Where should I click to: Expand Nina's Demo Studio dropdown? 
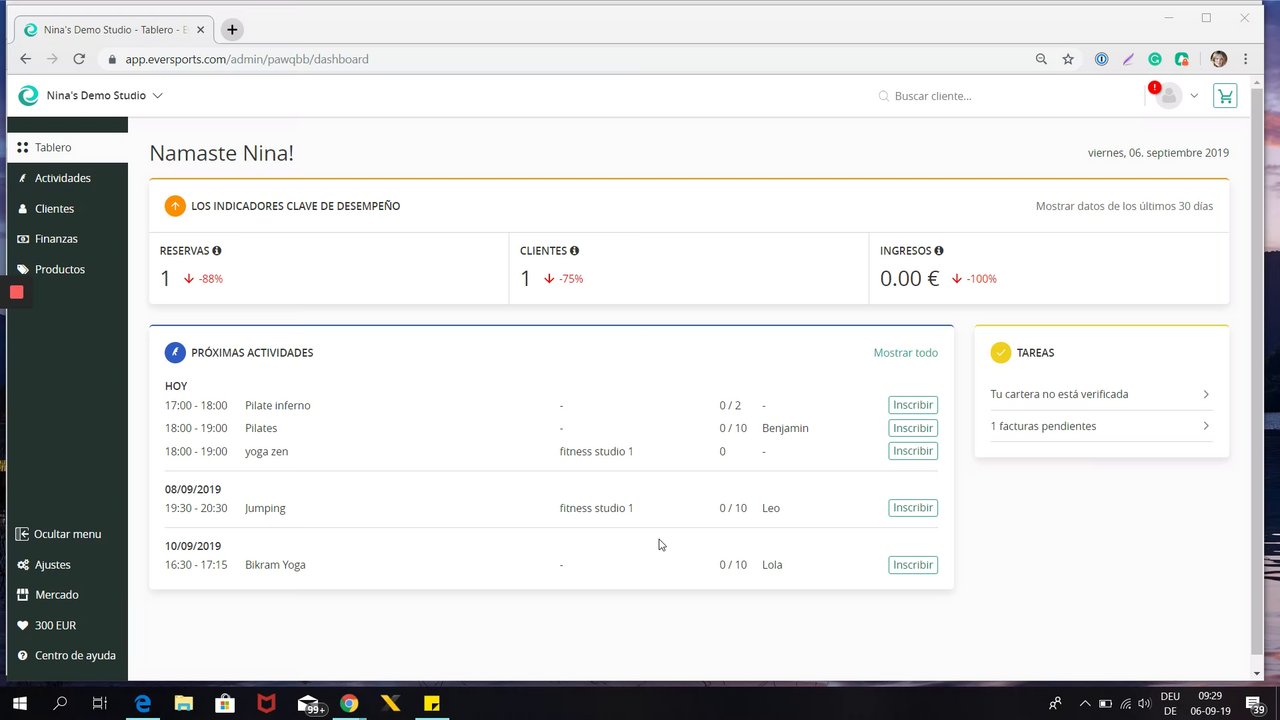coord(104,96)
